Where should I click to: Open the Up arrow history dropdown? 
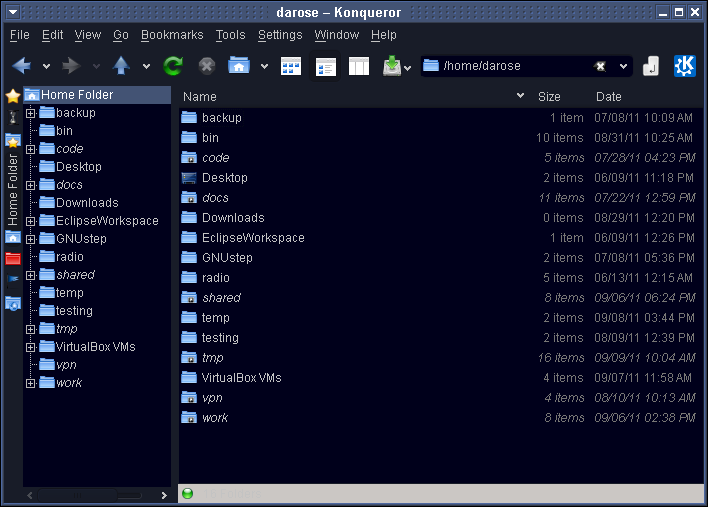click(146, 66)
